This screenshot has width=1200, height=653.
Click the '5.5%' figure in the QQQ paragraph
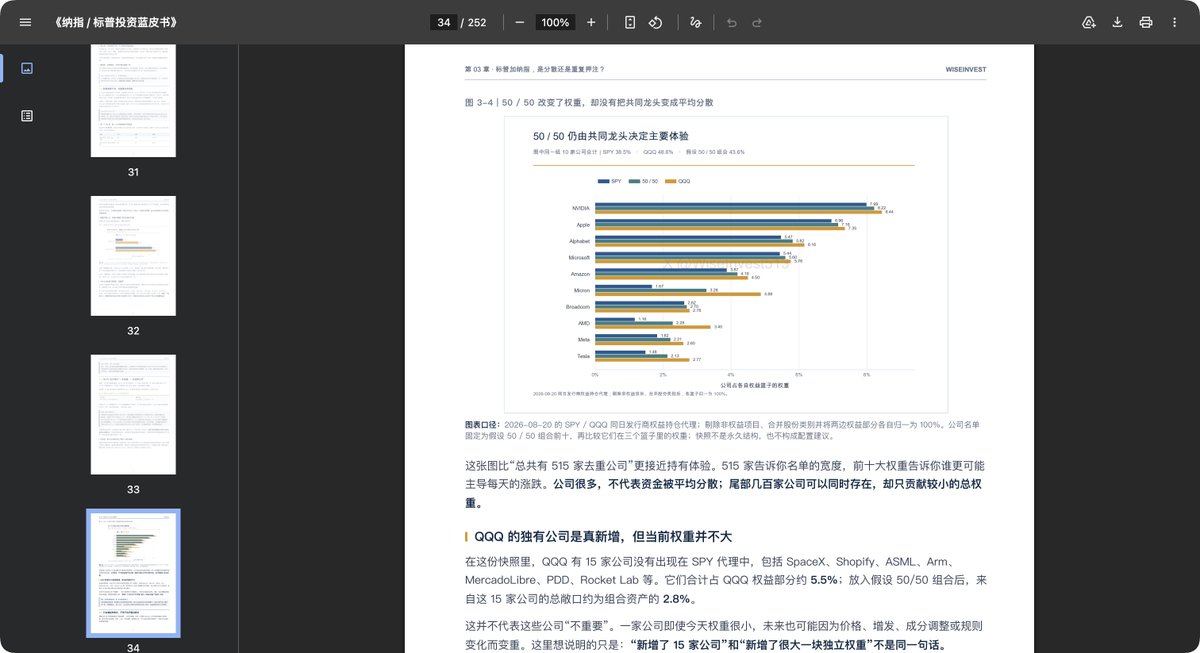point(824,580)
